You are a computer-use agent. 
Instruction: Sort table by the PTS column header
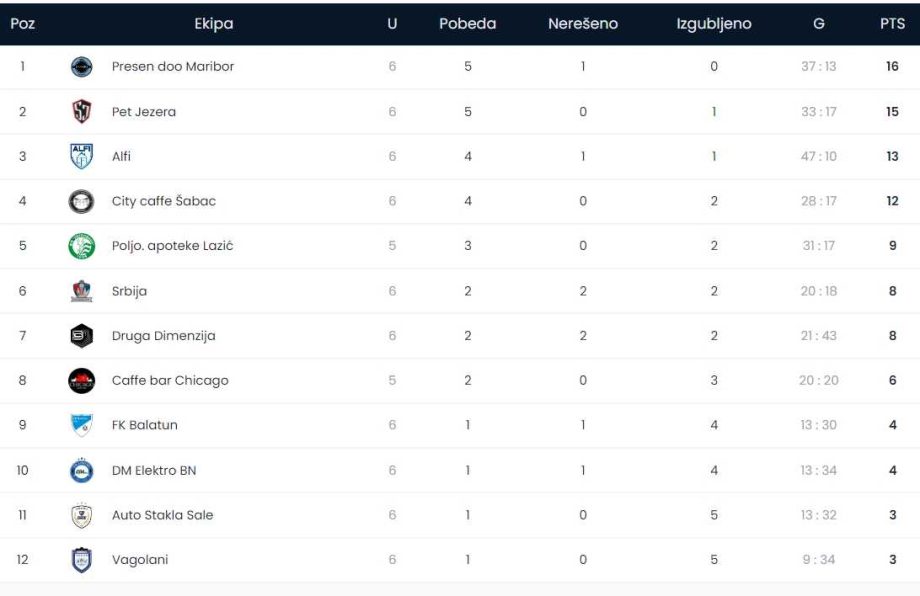click(x=892, y=23)
